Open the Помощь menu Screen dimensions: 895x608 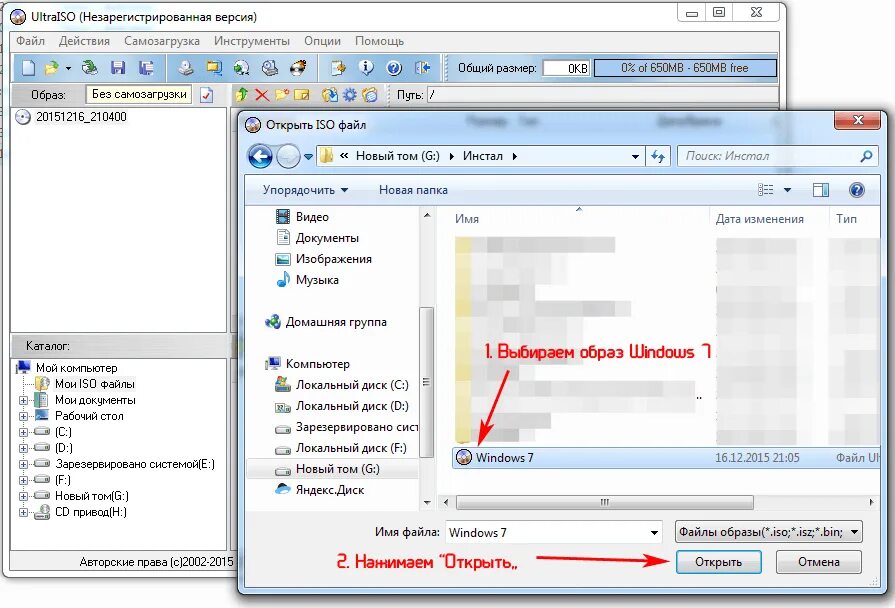point(380,41)
